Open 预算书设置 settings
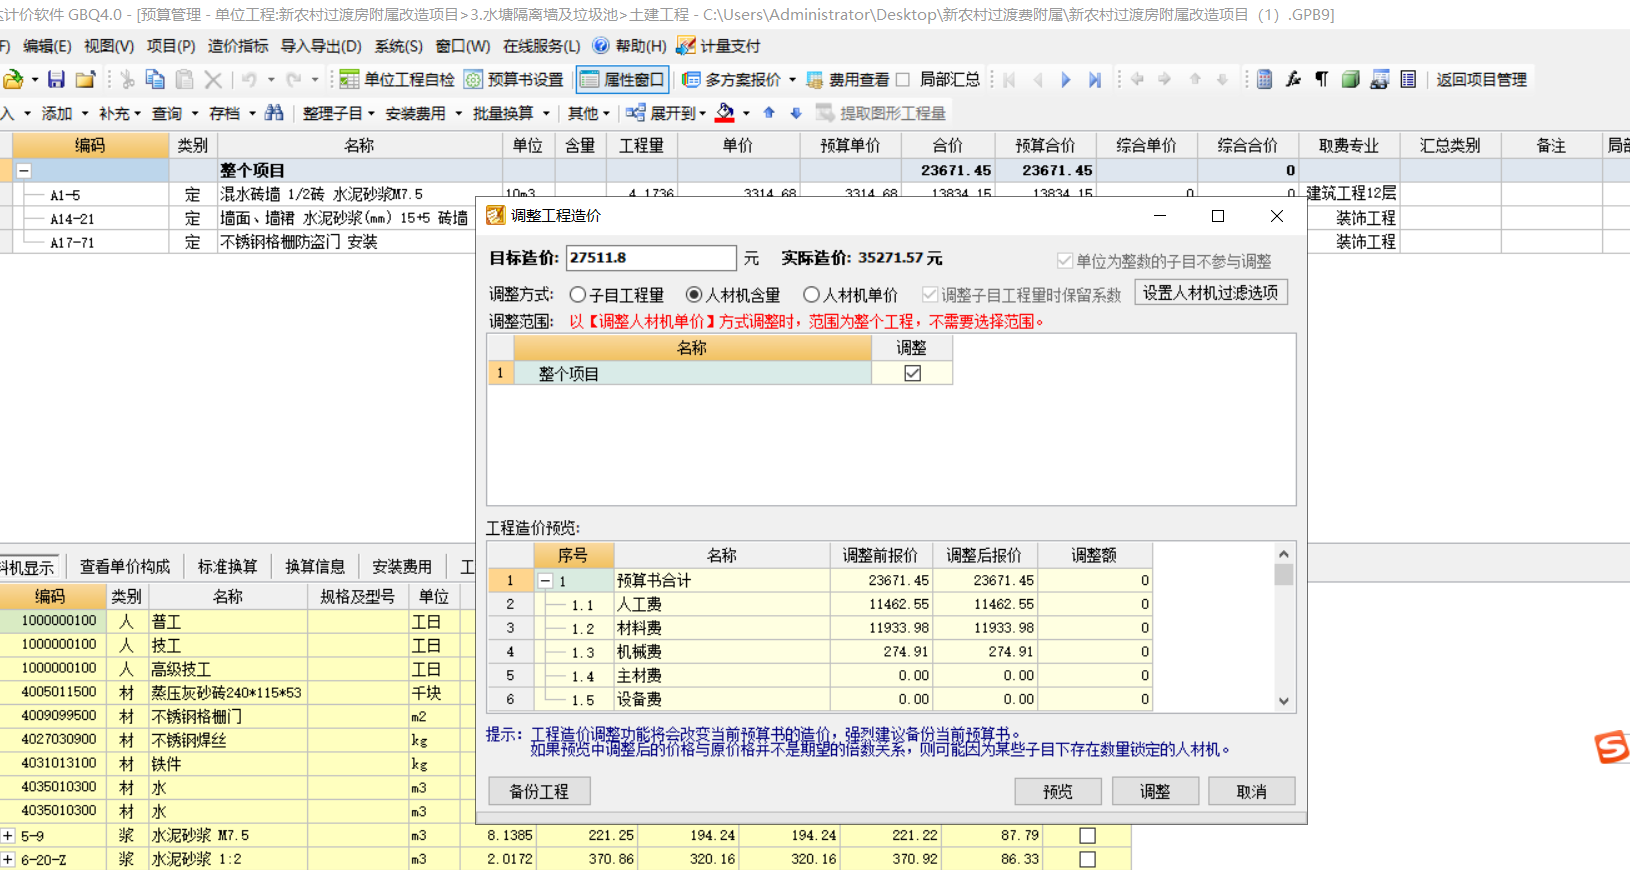The height and width of the screenshot is (870, 1630). click(514, 79)
